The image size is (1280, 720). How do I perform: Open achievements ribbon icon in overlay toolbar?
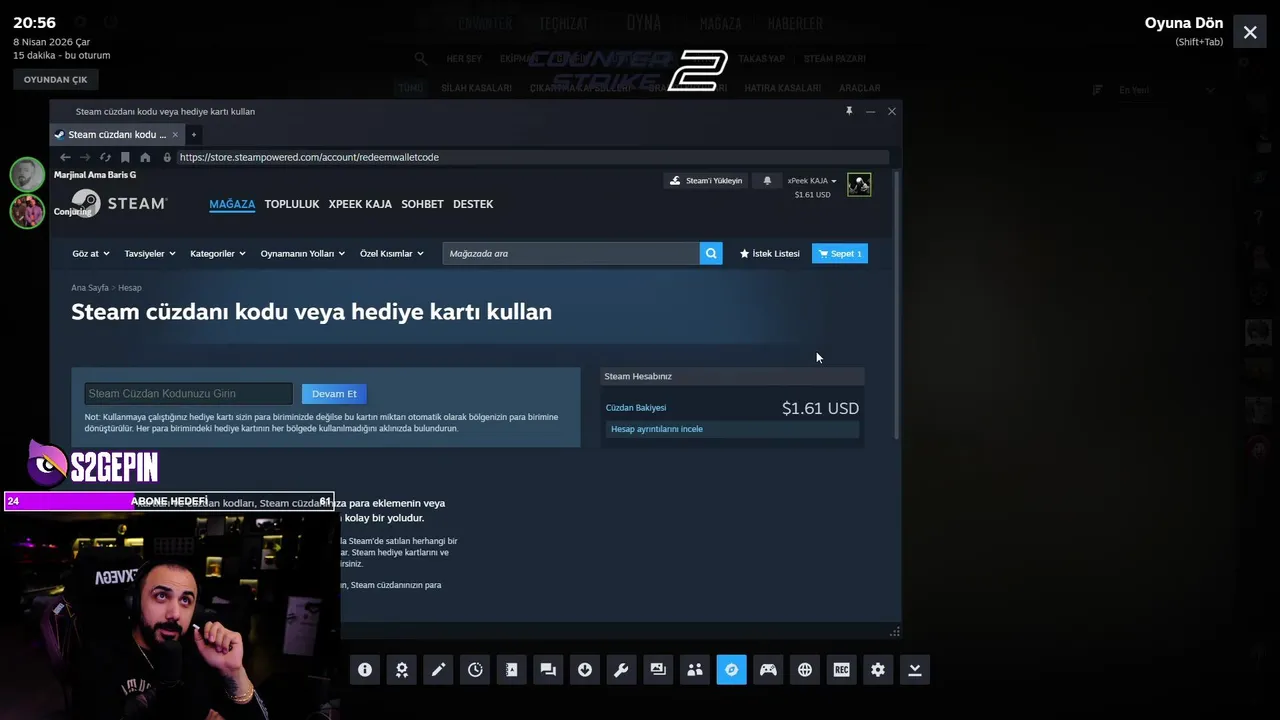tap(401, 670)
